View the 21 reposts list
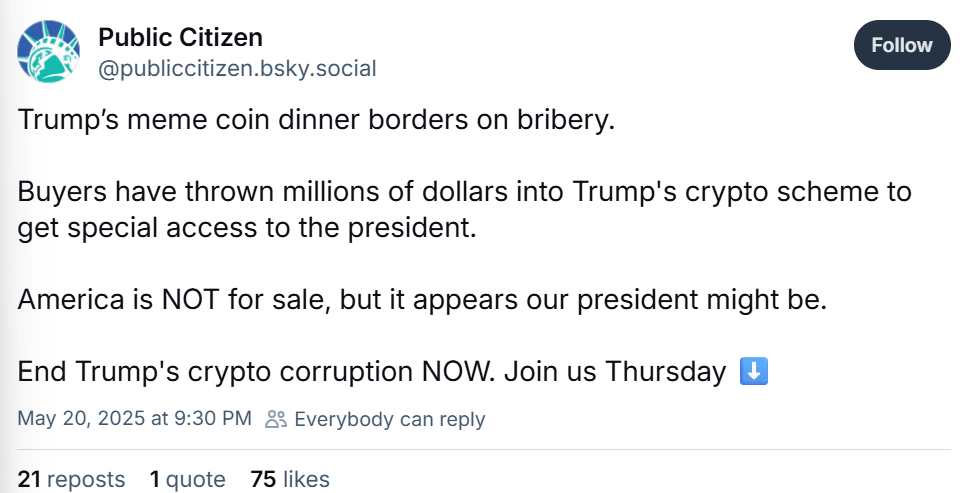The image size is (972, 493). pos(71,479)
